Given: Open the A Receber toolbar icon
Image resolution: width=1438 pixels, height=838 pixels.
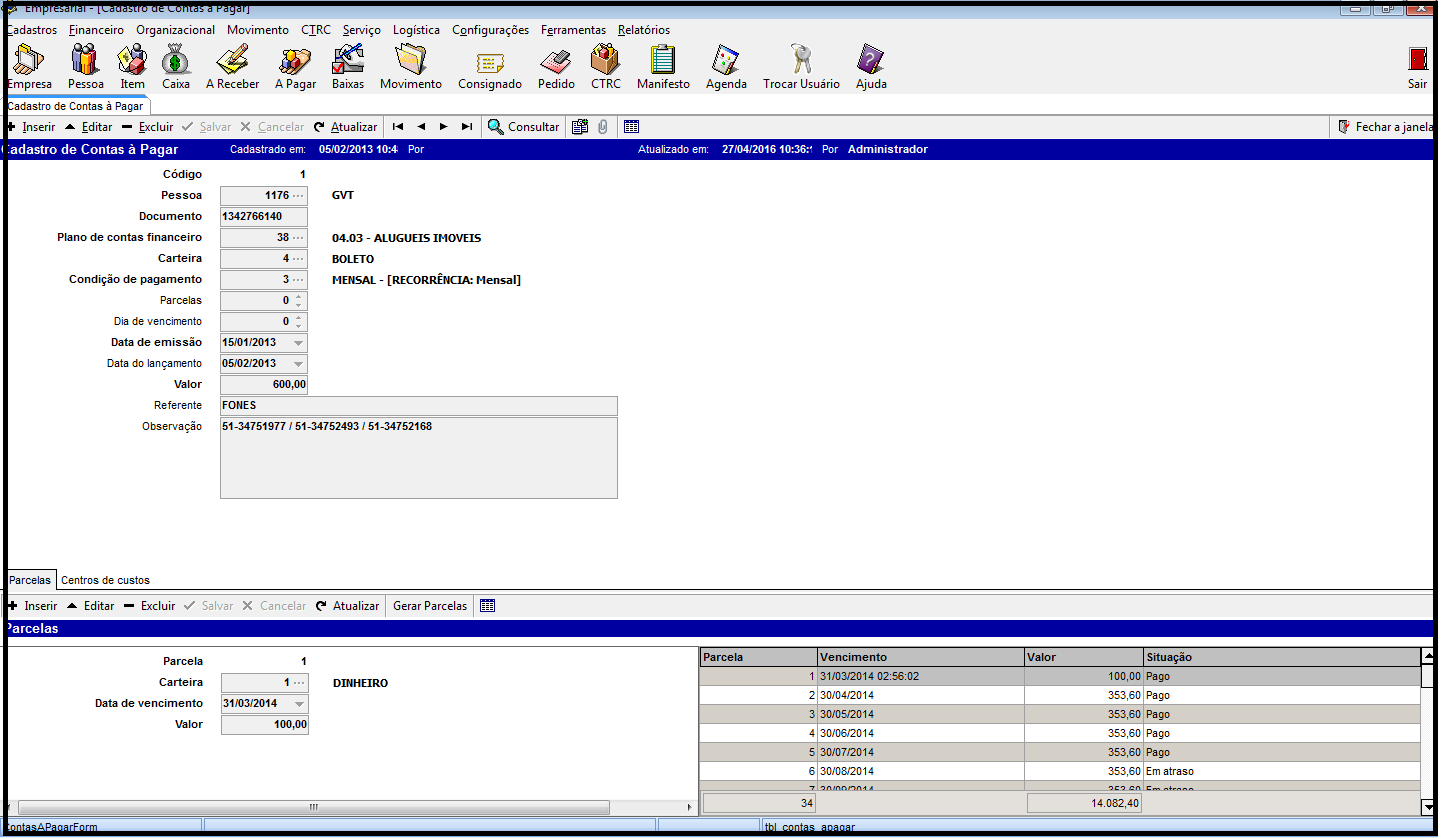Looking at the screenshot, I should (x=232, y=62).
